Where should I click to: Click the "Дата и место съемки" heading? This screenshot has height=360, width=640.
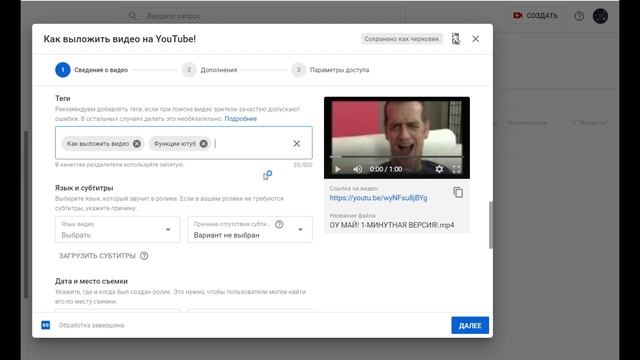pos(91,281)
